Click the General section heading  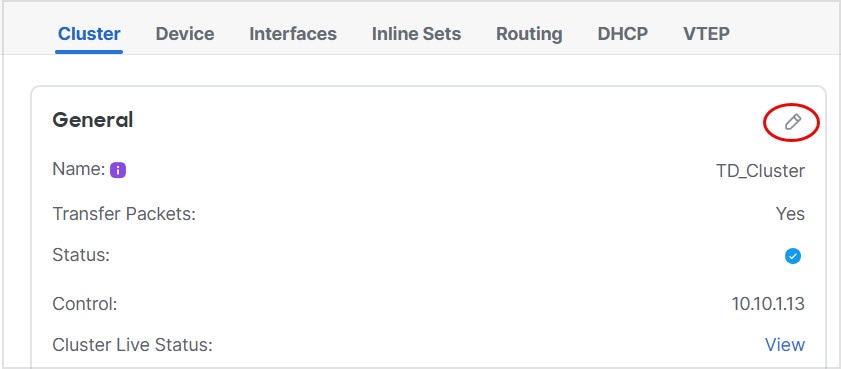click(x=93, y=120)
